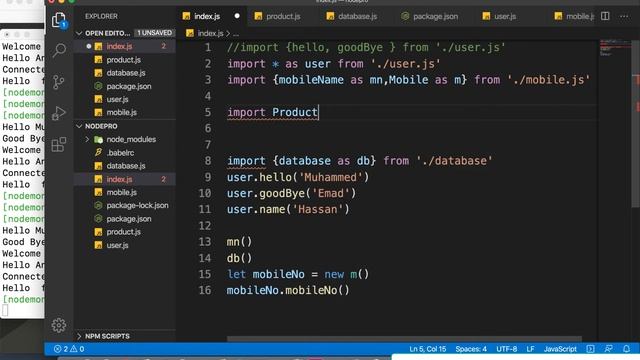Viewport: 640px width, 360px height.
Task: Open the Manage gear menu
Action: [59, 325]
